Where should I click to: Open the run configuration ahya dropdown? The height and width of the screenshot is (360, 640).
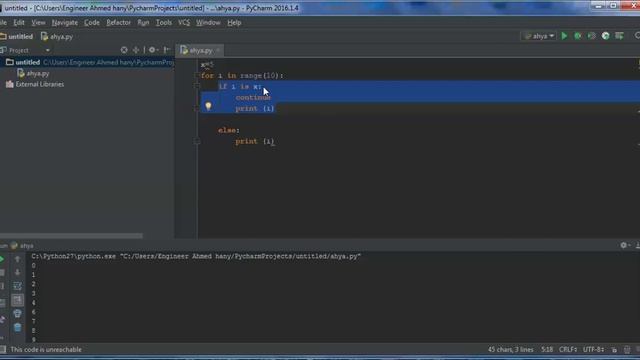[540, 36]
